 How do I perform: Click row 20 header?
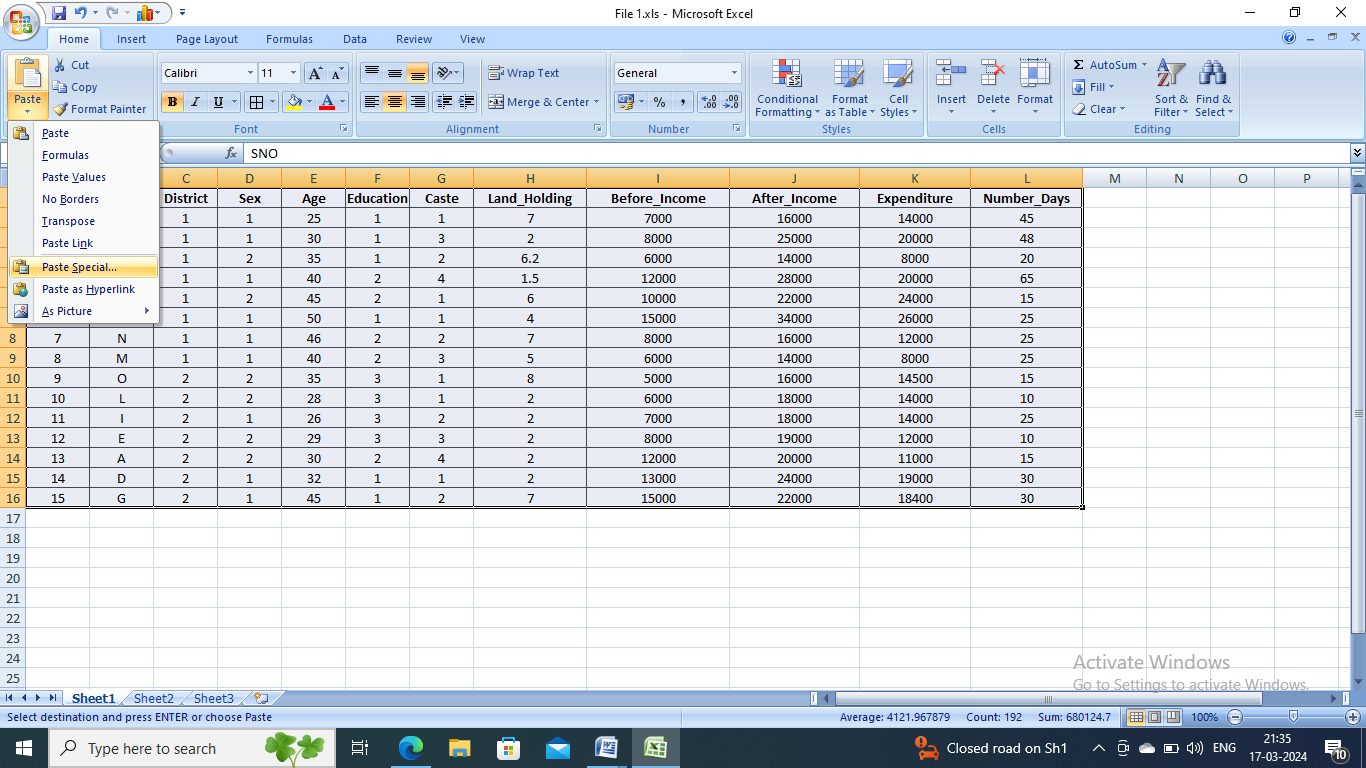[x=13, y=578]
